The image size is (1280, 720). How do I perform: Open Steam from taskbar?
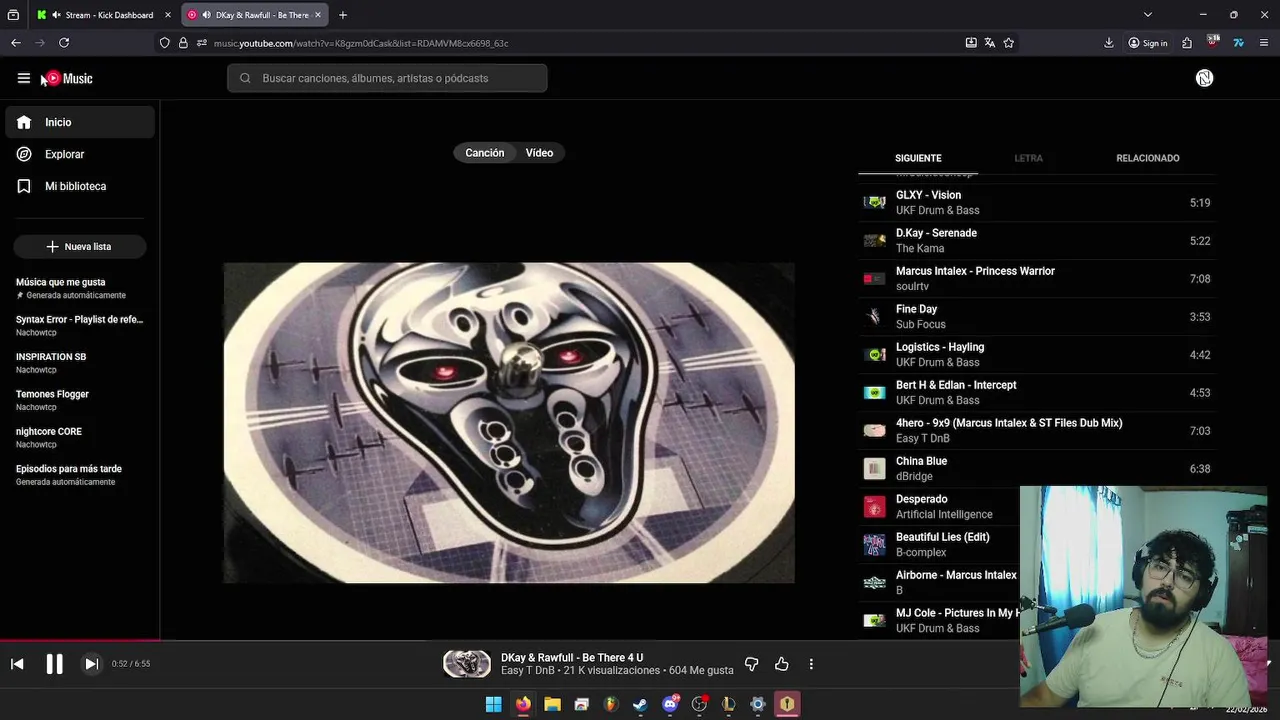(640, 705)
